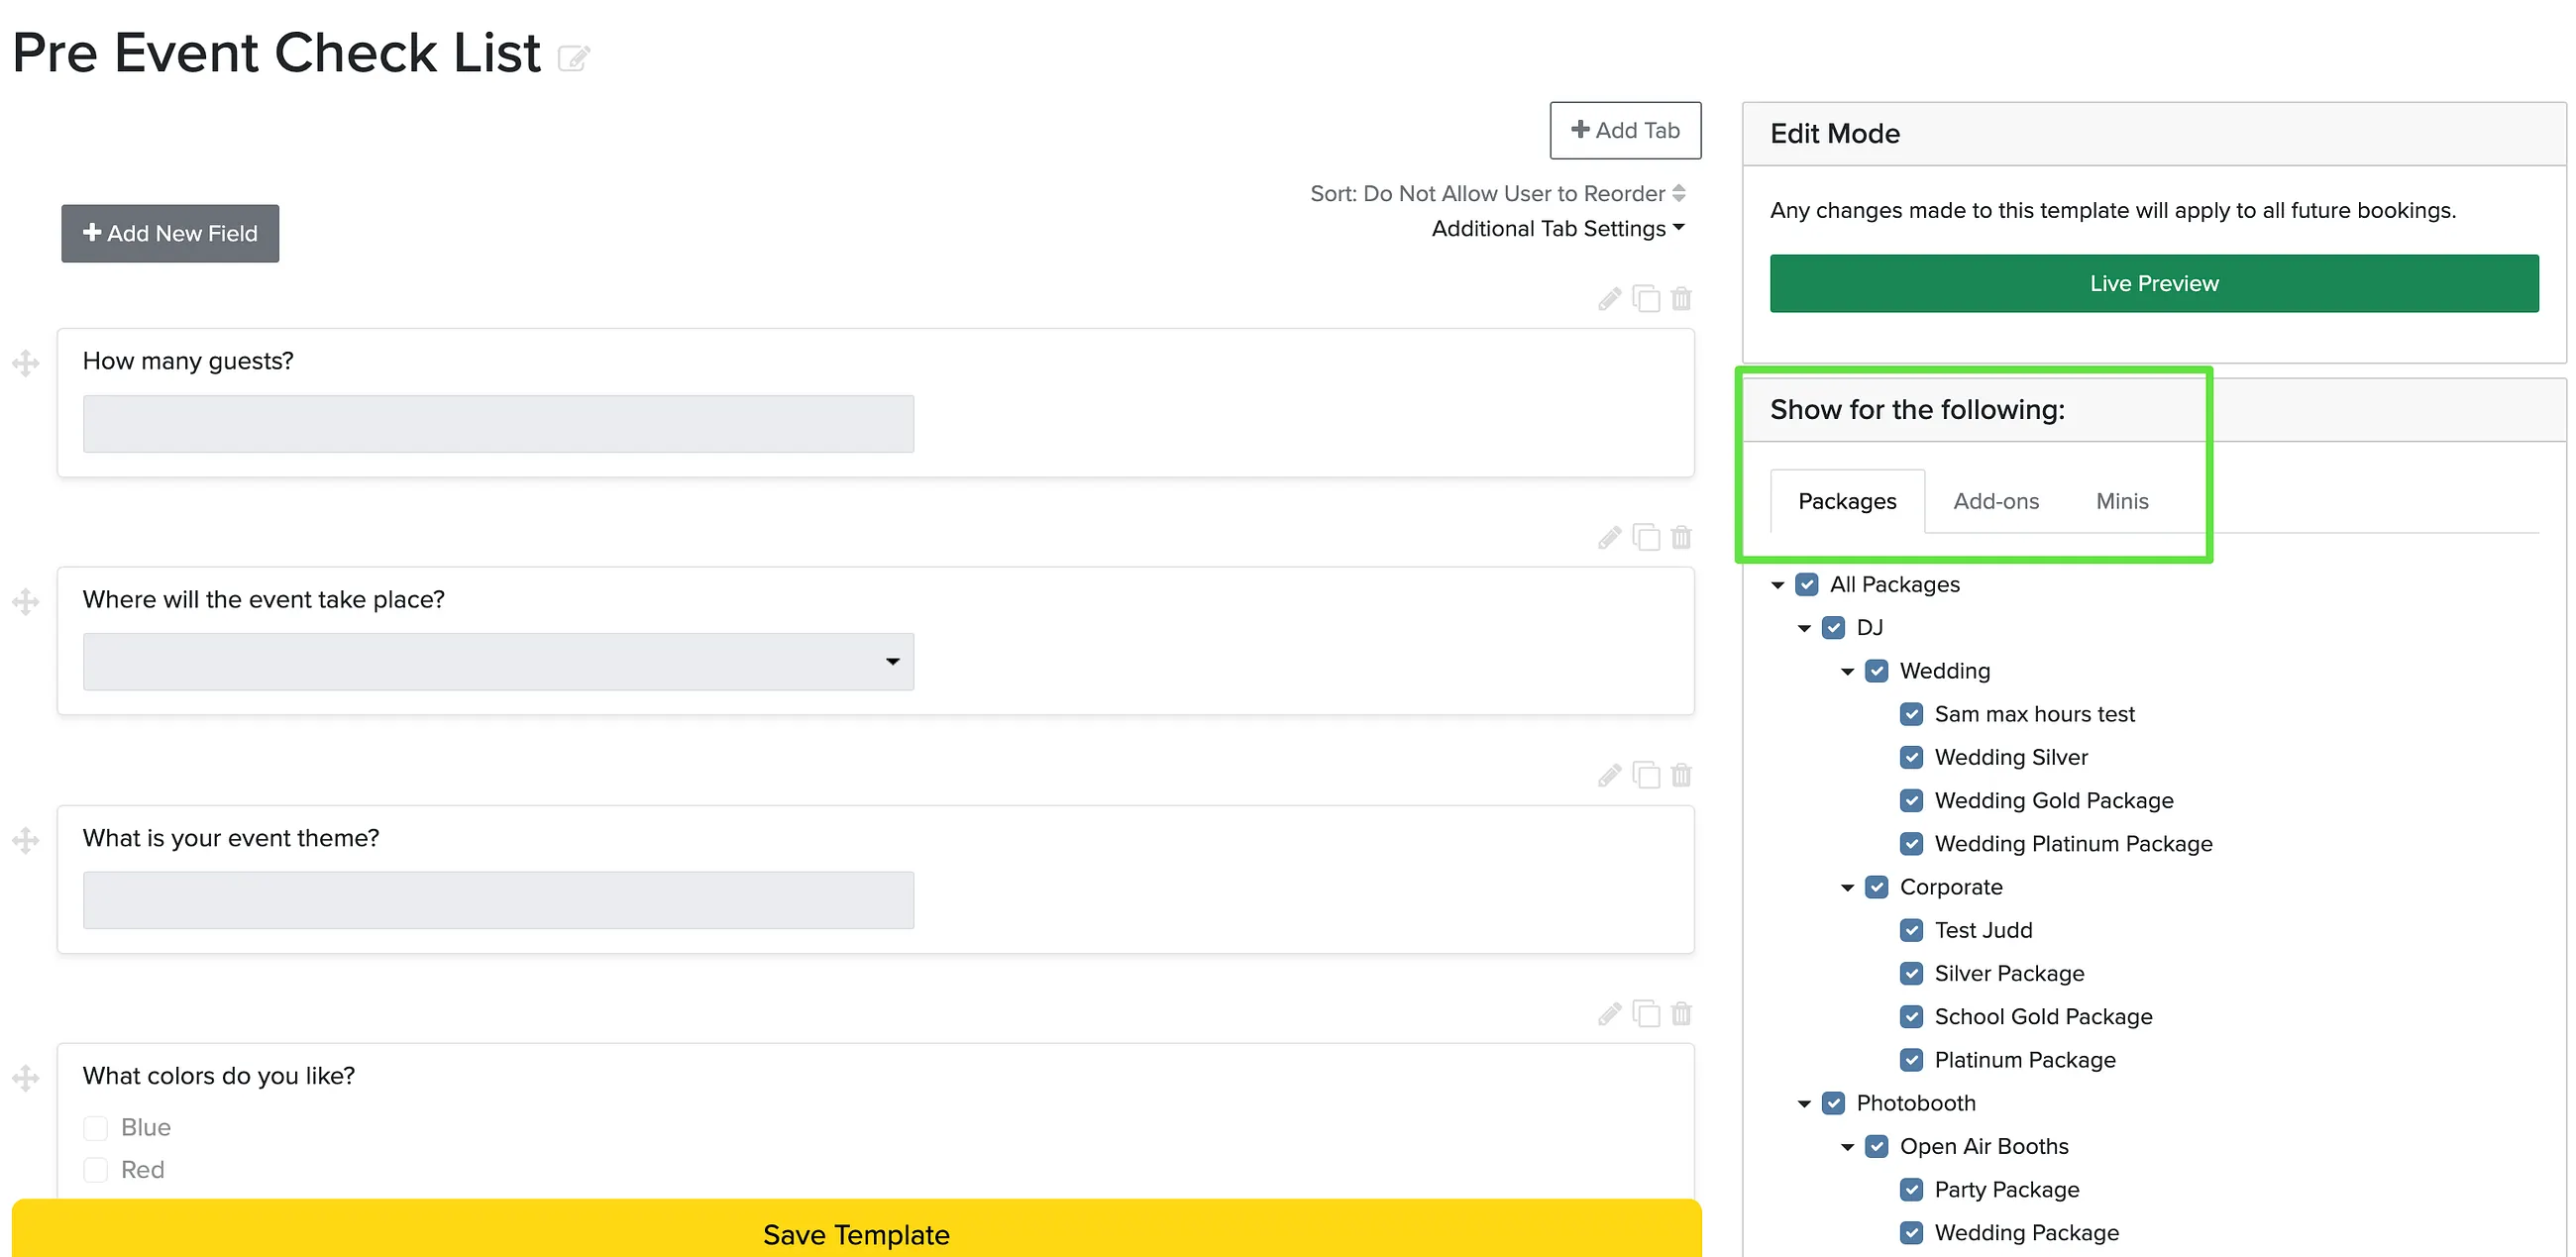
Task: Click the Add Tab button
Action: coord(1625,130)
